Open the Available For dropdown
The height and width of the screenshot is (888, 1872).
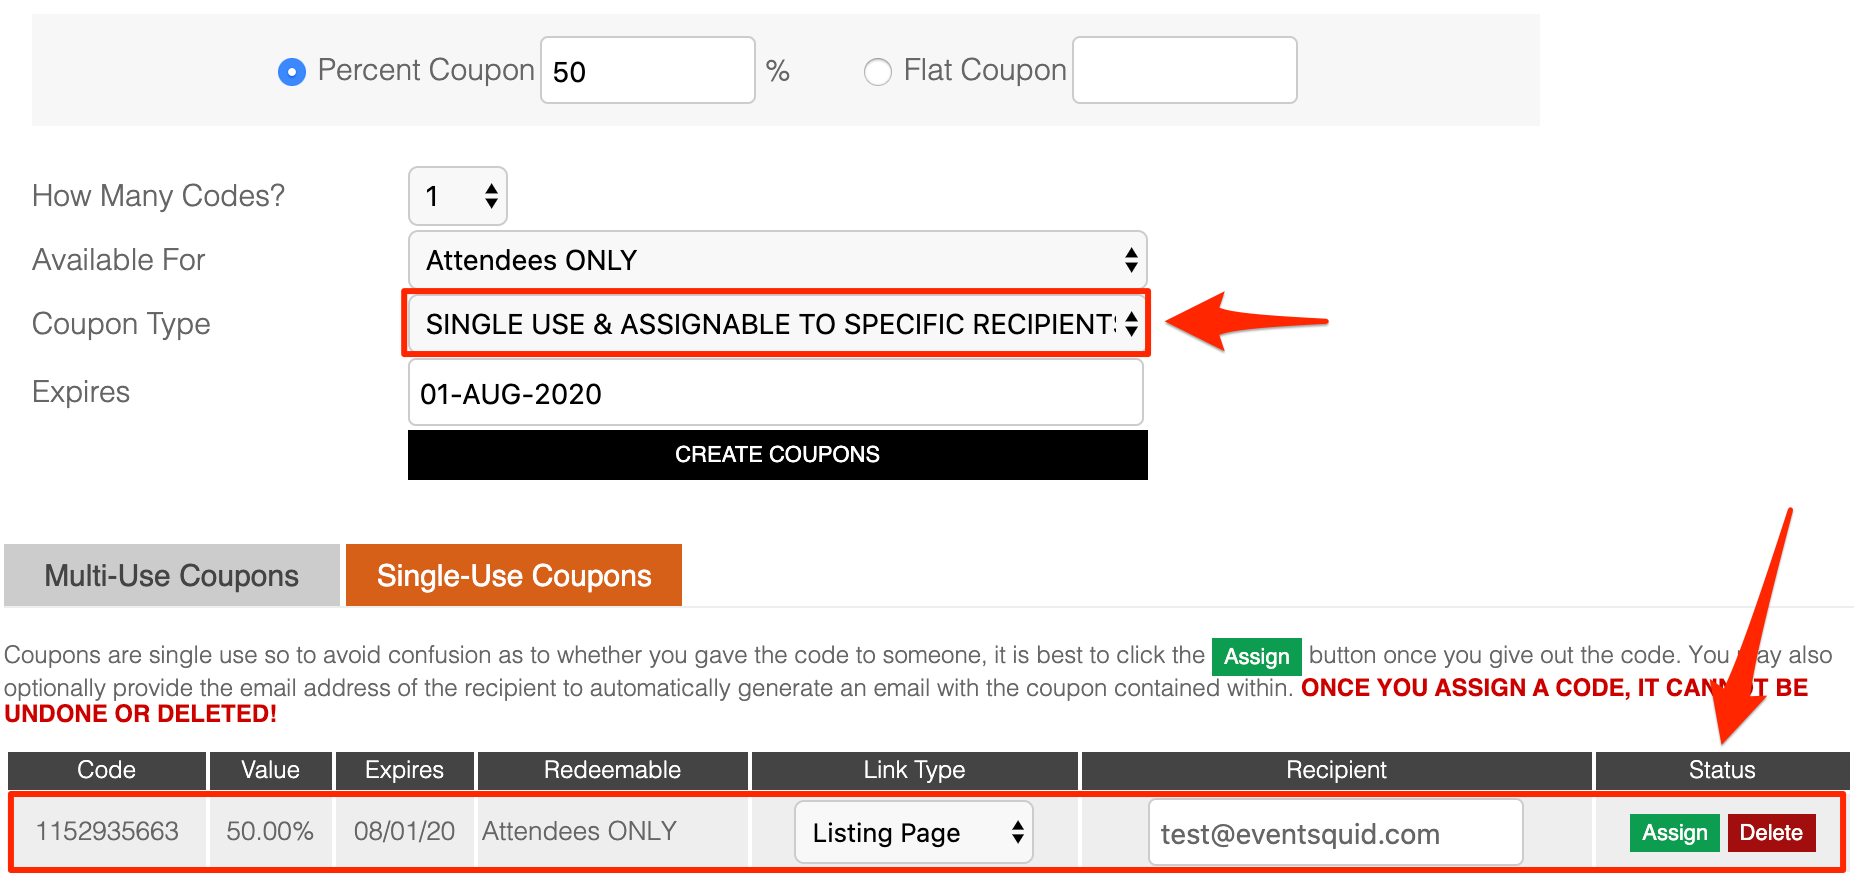coord(777,260)
